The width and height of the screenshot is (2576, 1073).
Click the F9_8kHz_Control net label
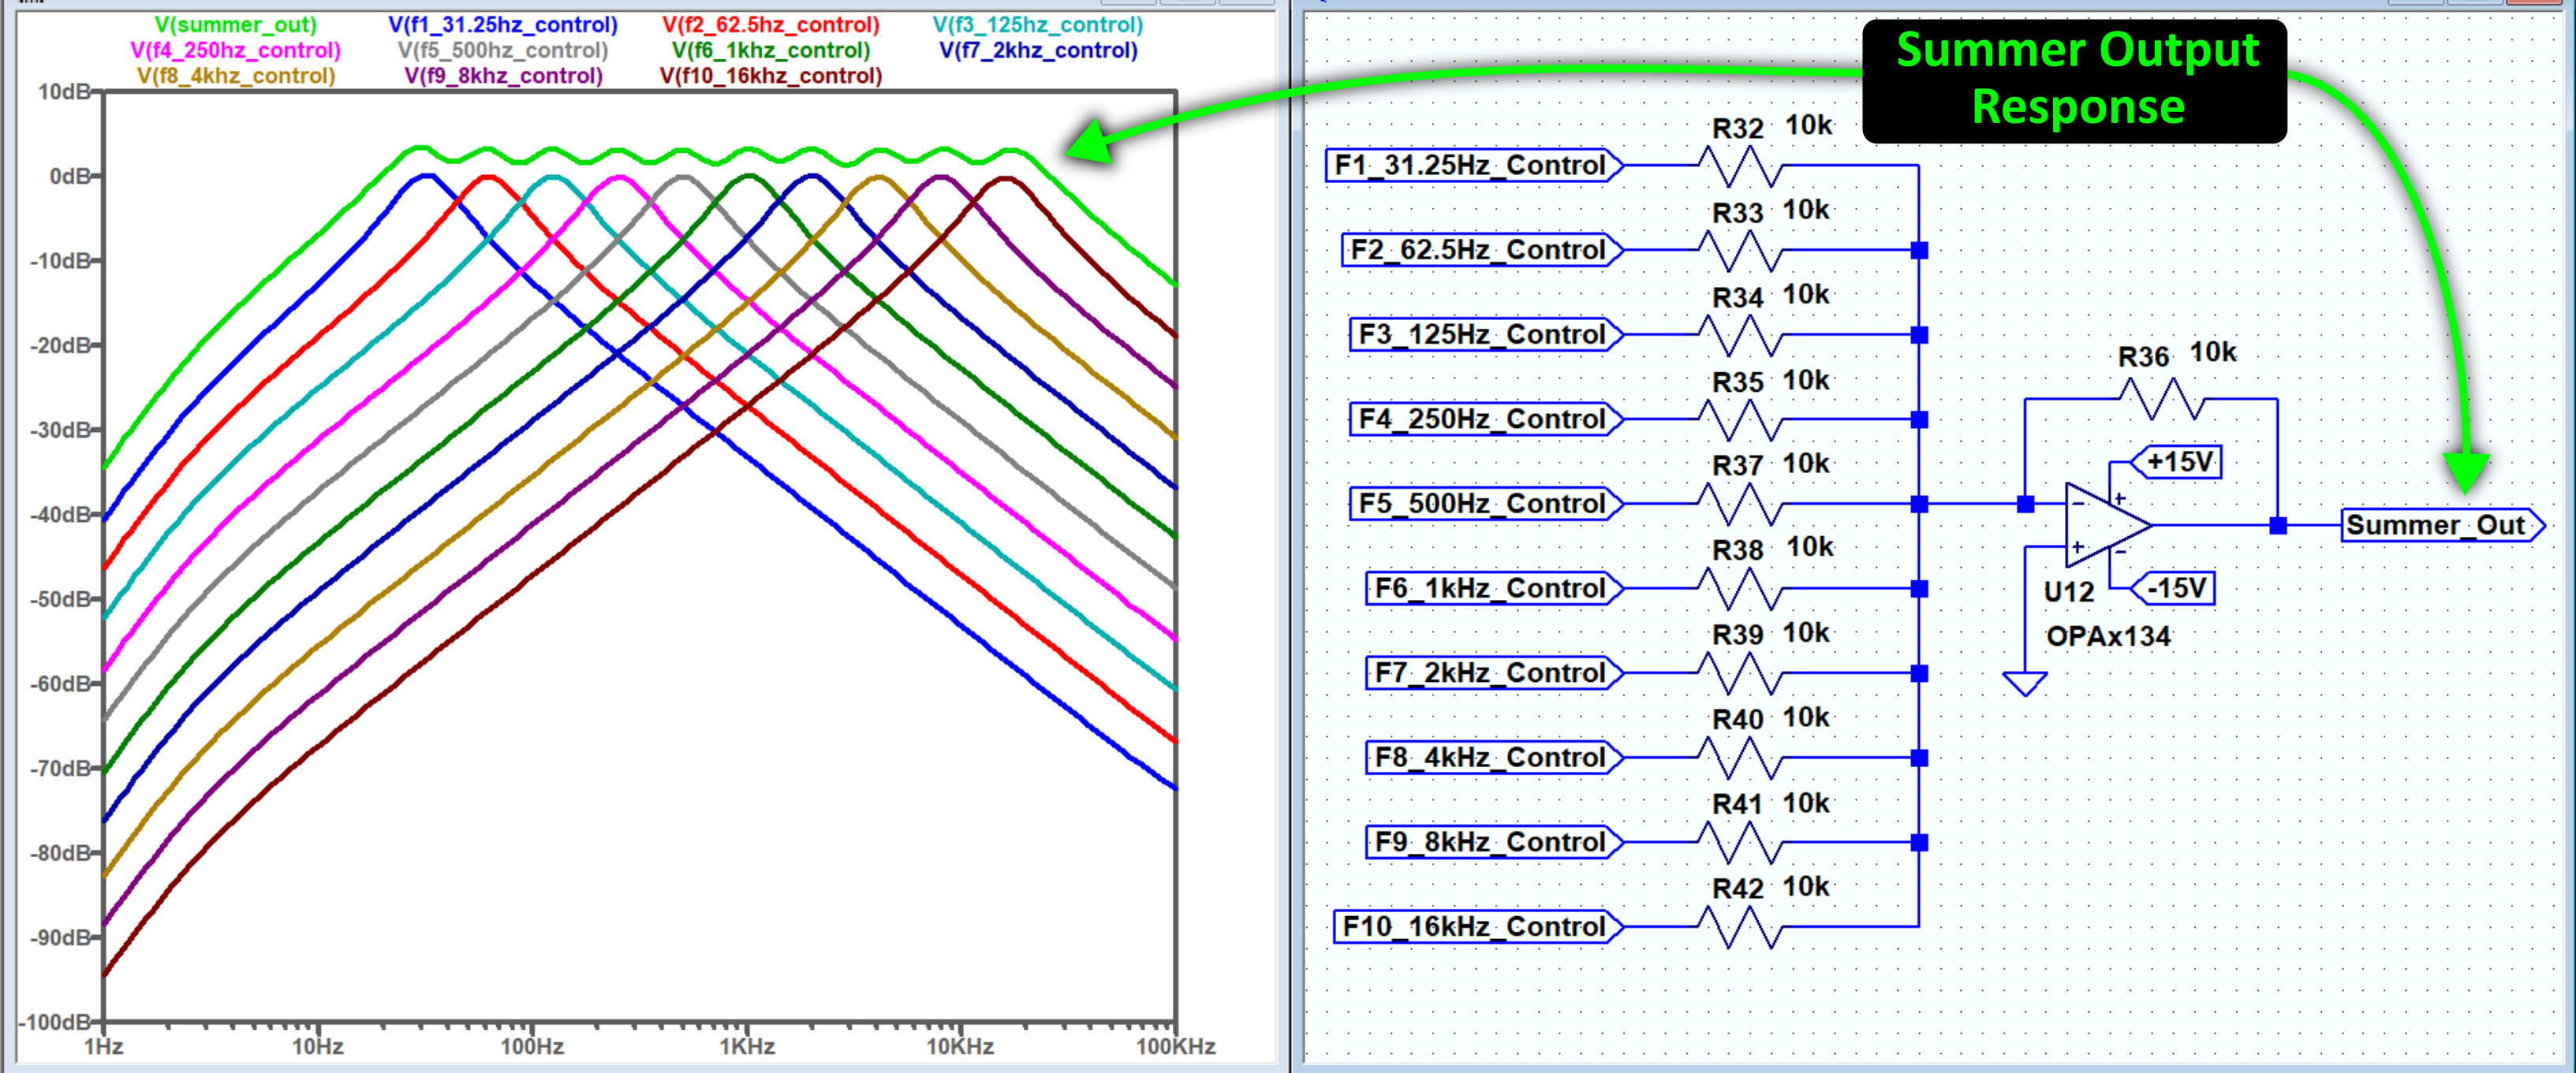click(1494, 842)
